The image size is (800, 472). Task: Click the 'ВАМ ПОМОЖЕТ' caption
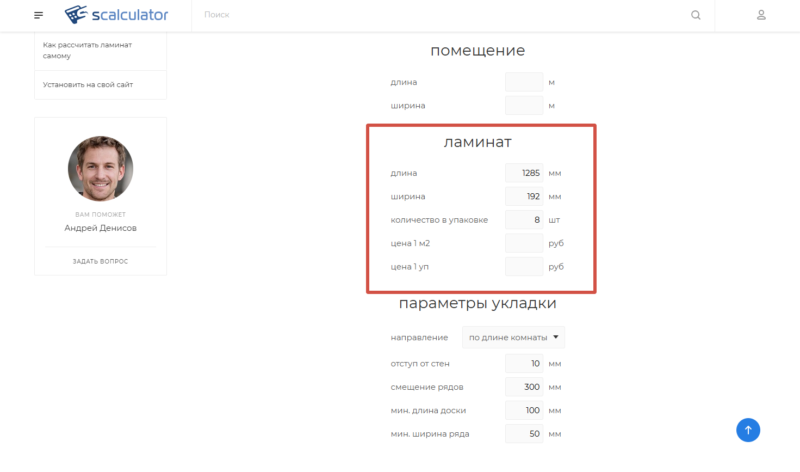pyautogui.click(x=101, y=214)
